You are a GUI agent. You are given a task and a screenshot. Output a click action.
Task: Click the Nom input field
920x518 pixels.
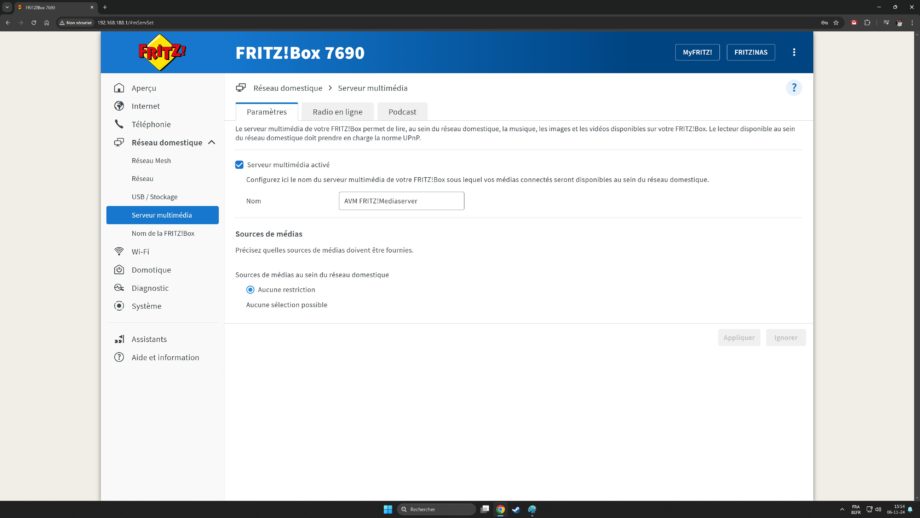(x=401, y=201)
